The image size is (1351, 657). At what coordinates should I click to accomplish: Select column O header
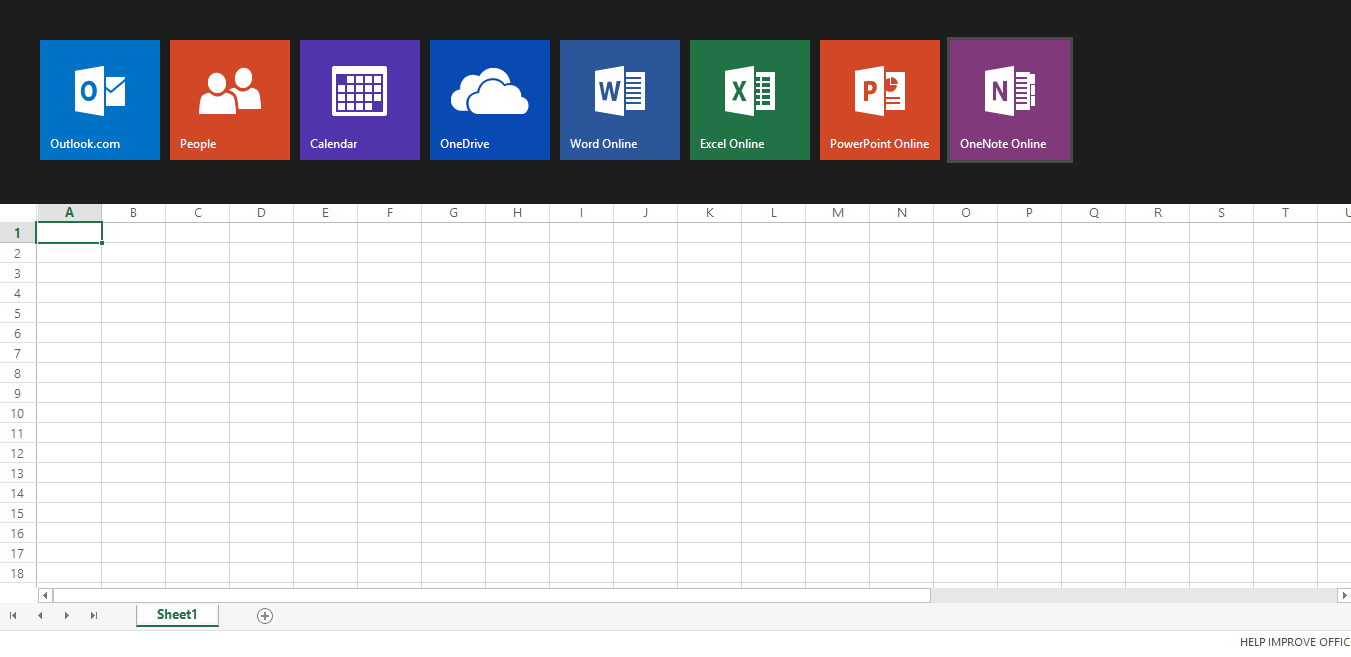tap(966, 213)
